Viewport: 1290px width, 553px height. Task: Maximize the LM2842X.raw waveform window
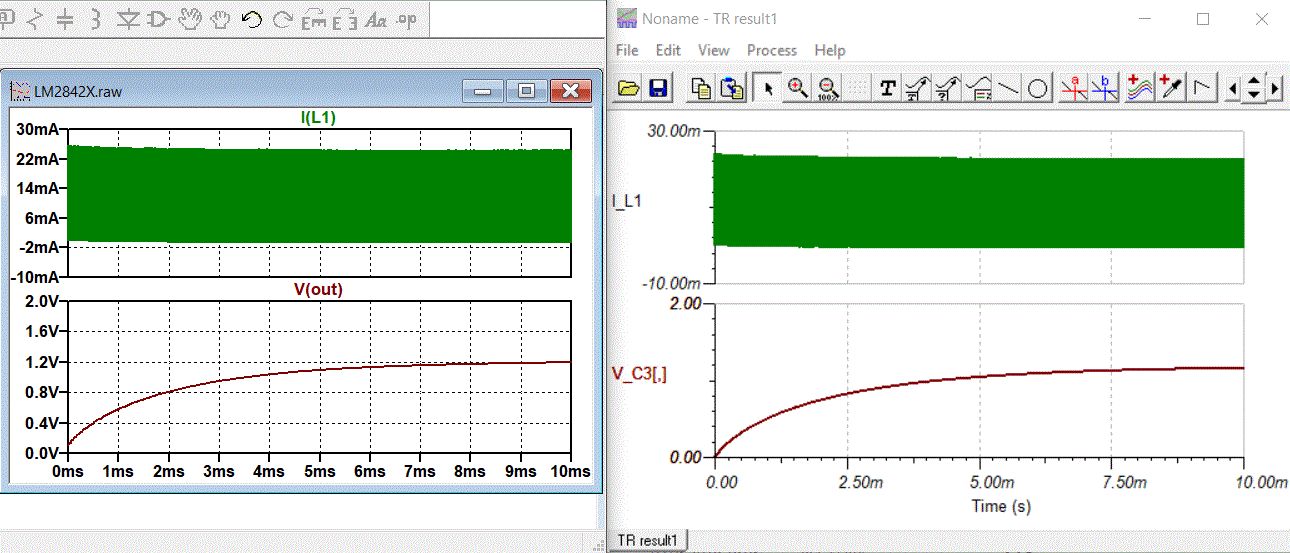[x=526, y=91]
